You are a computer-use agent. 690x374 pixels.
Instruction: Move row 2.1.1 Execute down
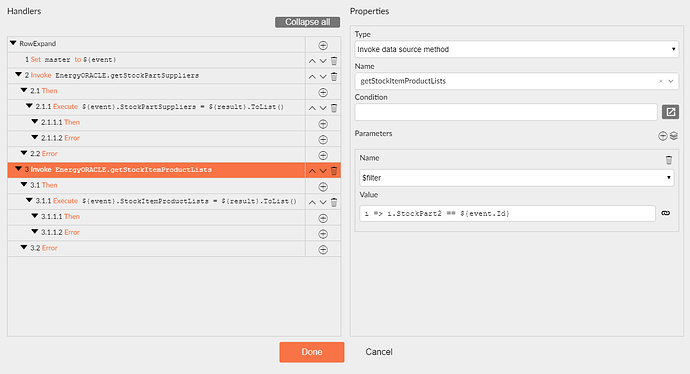[x=323, y=108]
